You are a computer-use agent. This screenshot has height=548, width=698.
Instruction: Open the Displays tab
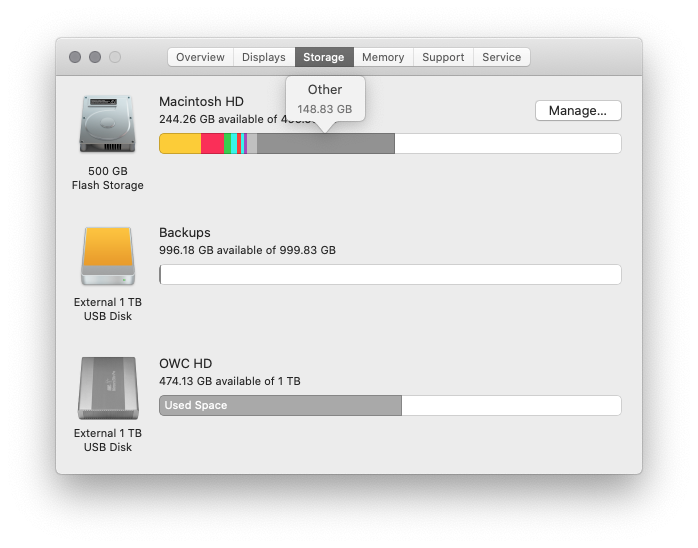click(x=264, y=57)
